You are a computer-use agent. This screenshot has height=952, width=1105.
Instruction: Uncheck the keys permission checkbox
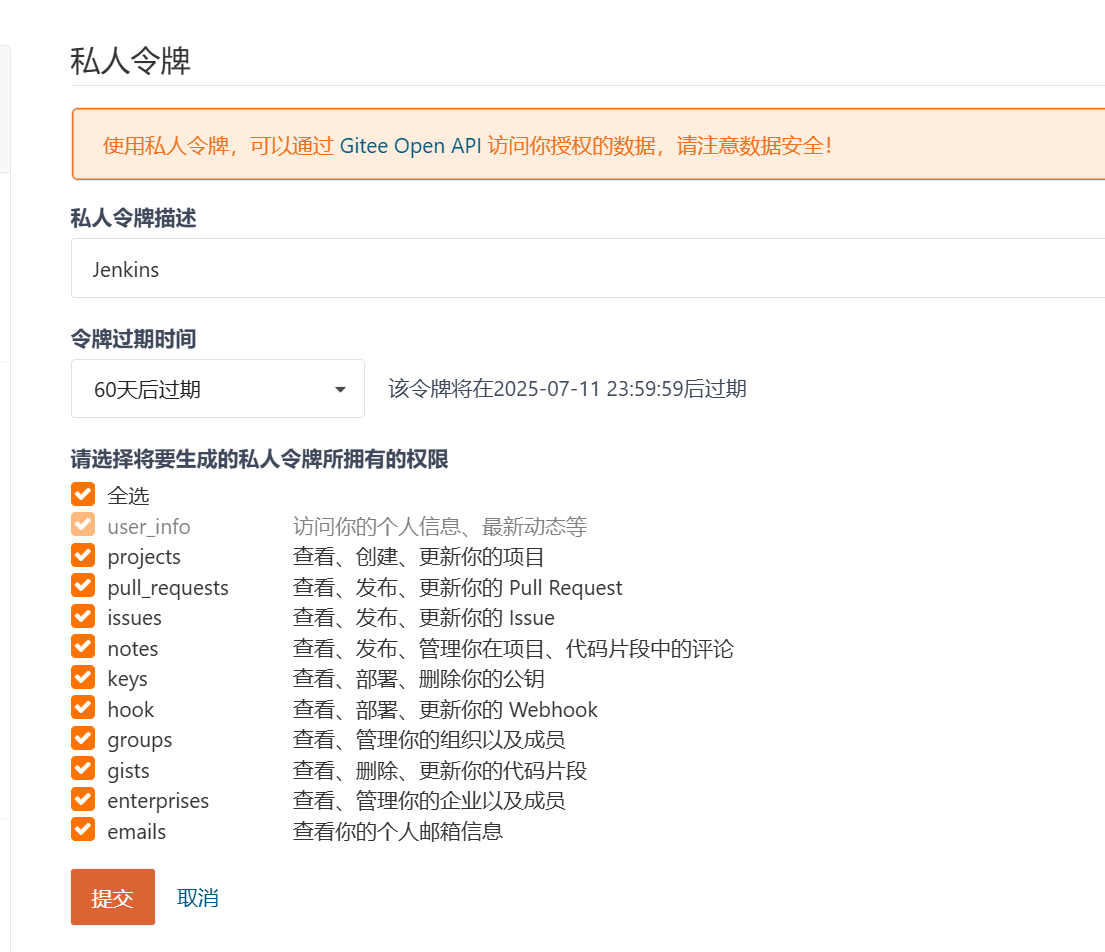[x=83, y=678]
